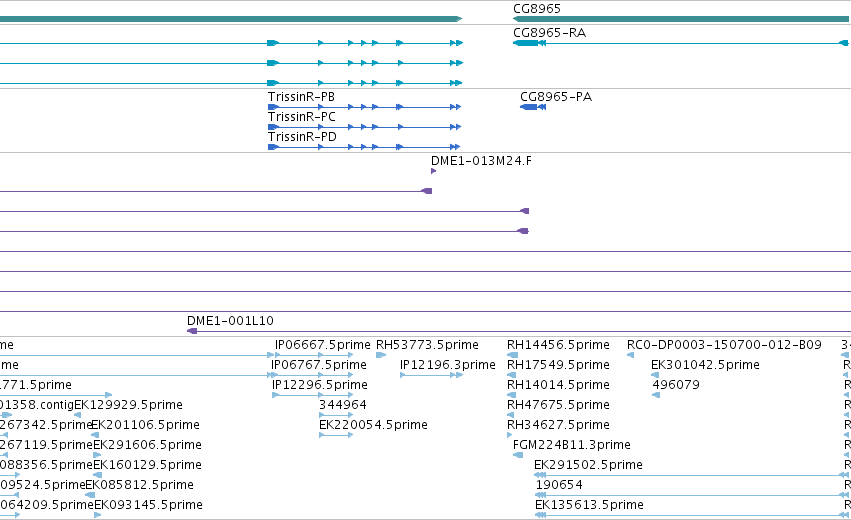The width and height of the screenshot is (851, 520).
Task: Click the small DME1-013M24.F purple arrow glyph
Action: [x=433, y=171]
